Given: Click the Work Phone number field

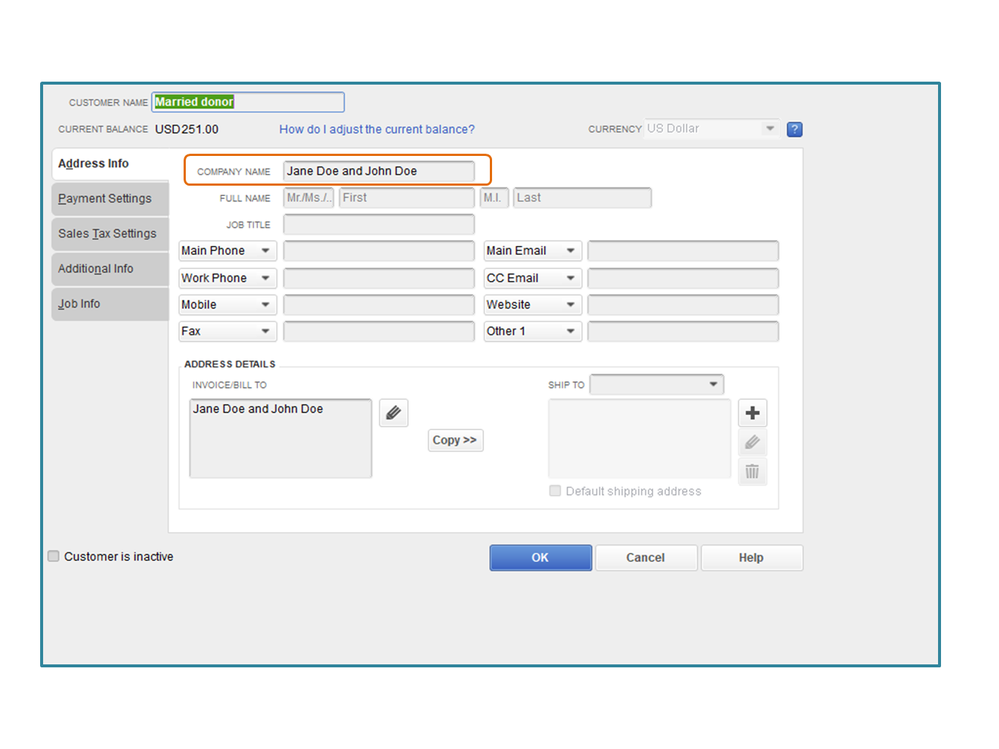Looking at the screenshot, I should coord(378,278).
